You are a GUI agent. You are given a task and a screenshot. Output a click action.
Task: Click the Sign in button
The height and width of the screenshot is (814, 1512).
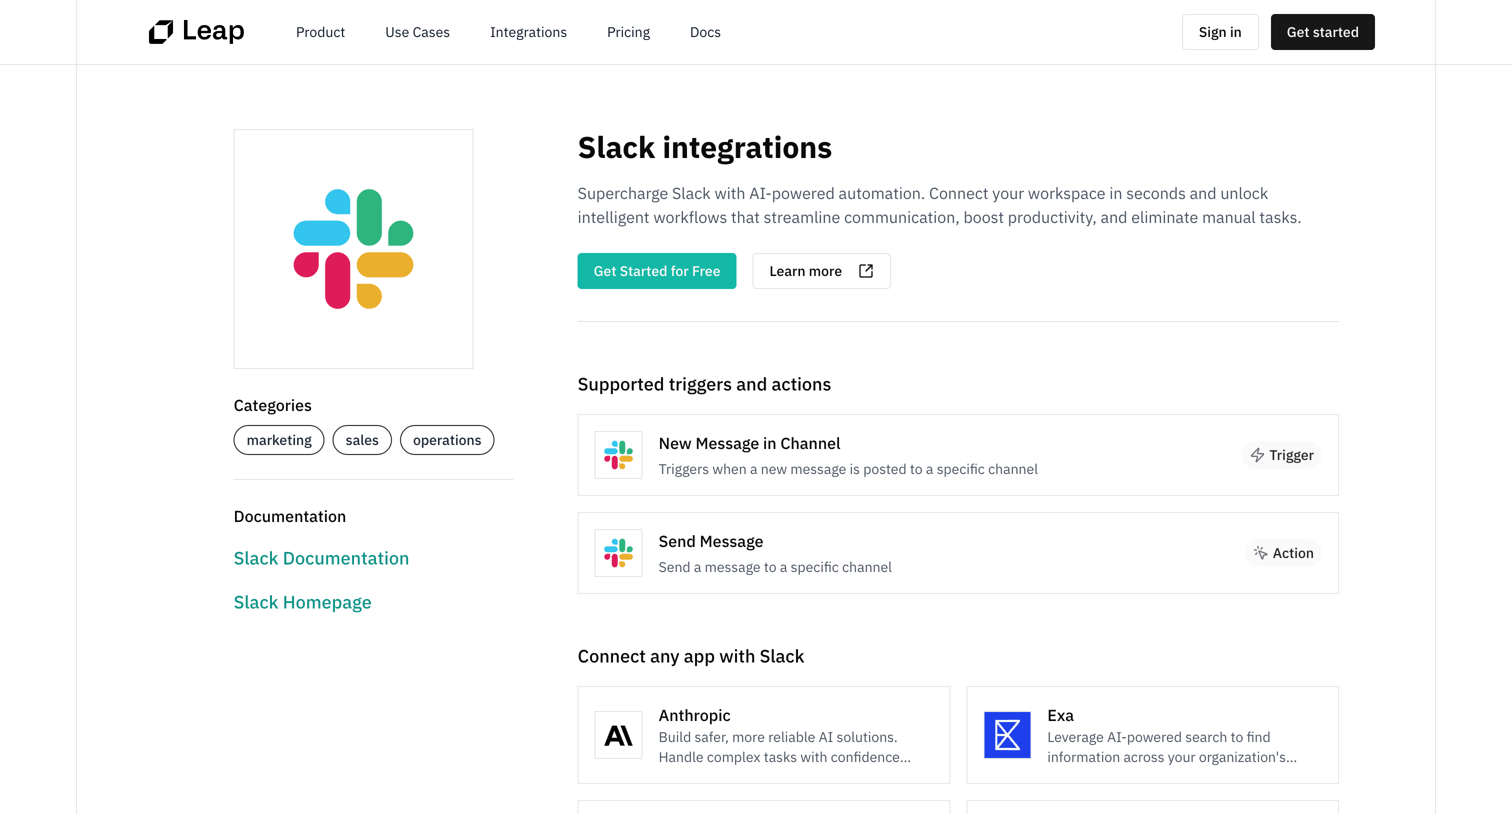click(1220, 32)
